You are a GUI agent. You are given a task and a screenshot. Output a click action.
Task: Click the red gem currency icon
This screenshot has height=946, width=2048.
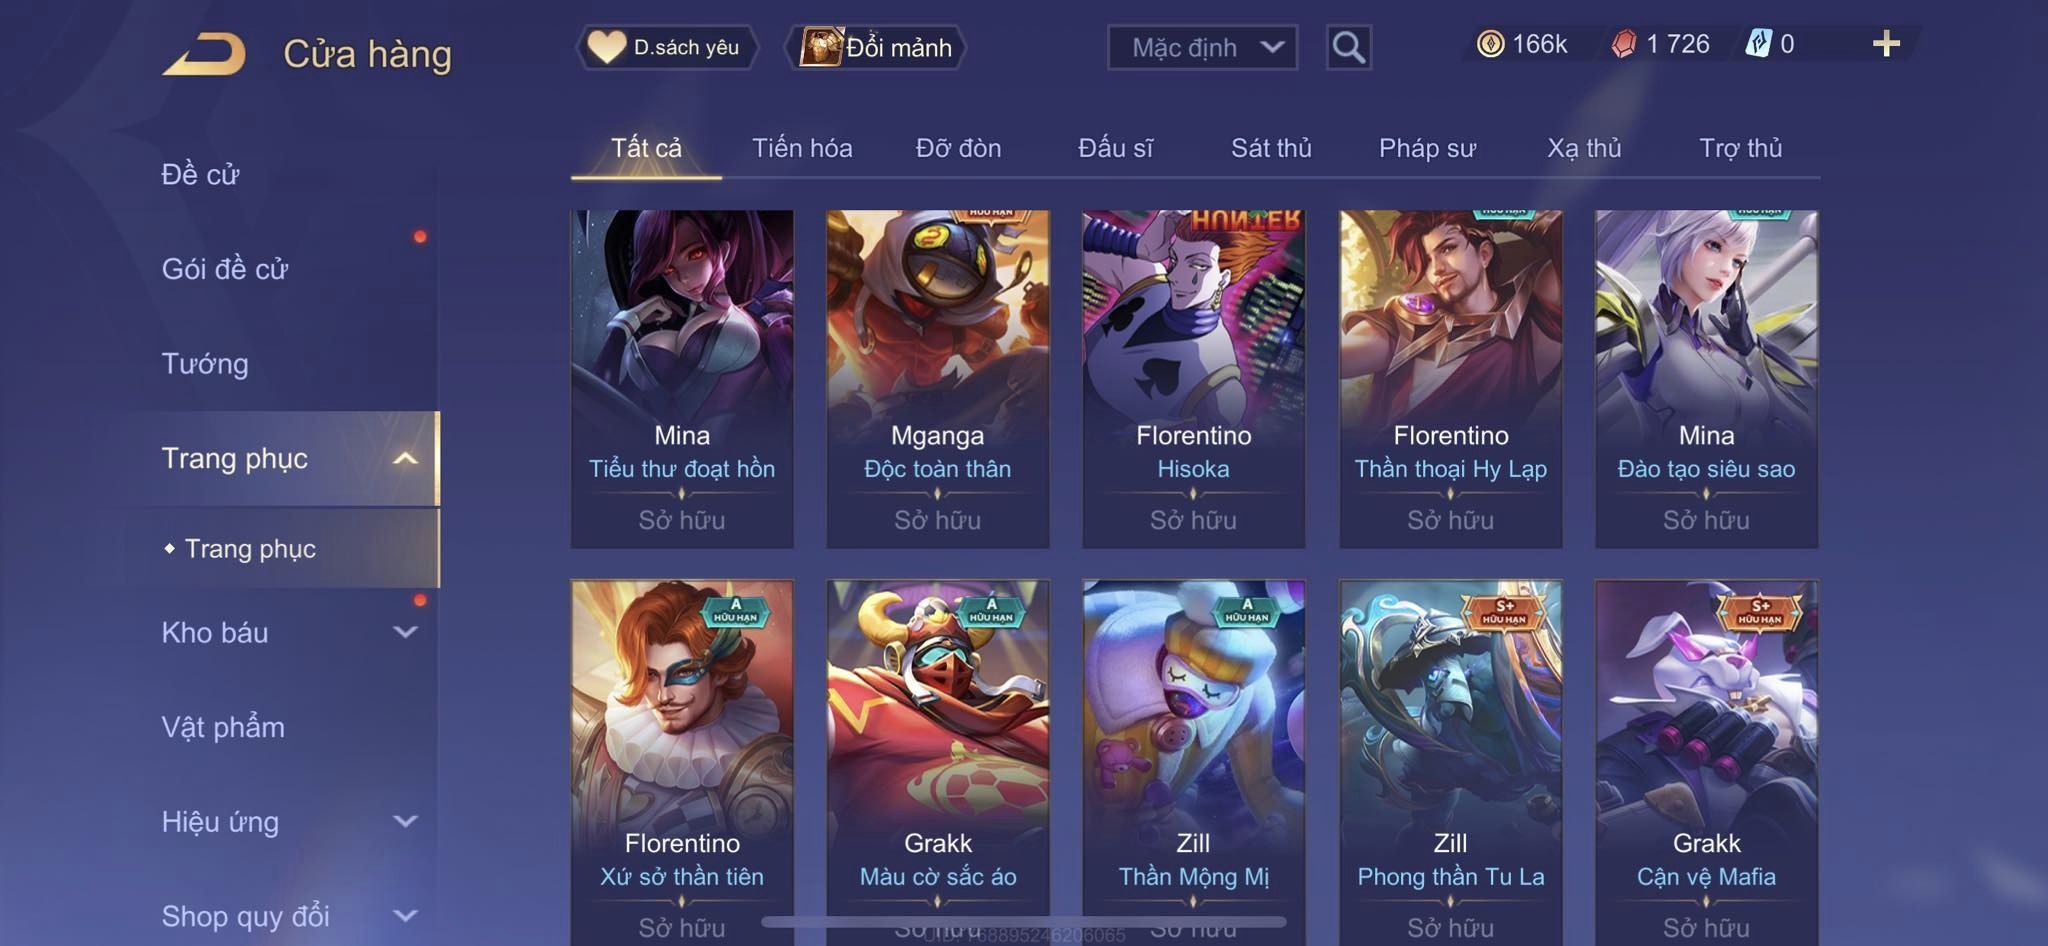tap(1623, 44)
